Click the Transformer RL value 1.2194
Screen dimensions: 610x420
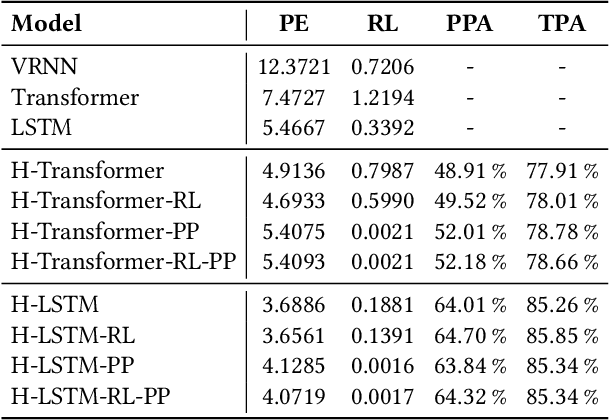tap(380, 98)
